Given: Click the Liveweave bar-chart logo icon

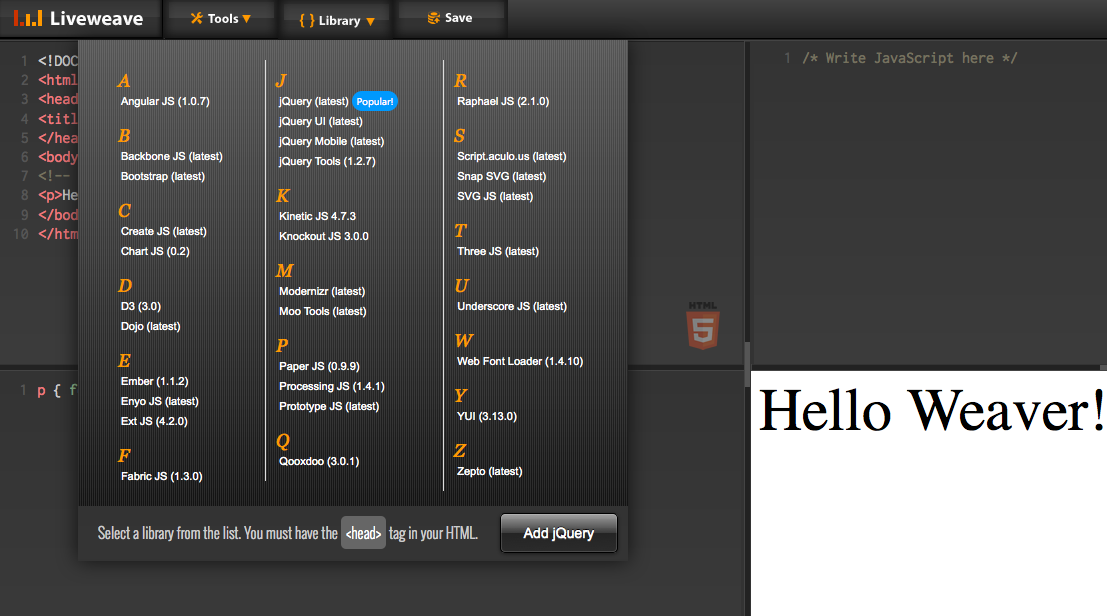Looking at the screenshot, I should tap(28, 18).
